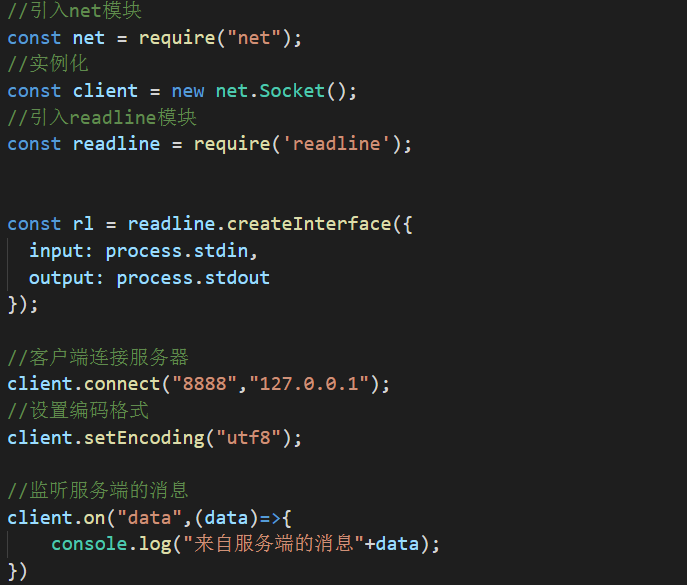The image size is (687, 585).
Task: Click the comment '//监听服务端的消息'
Action: pos(98,490)
